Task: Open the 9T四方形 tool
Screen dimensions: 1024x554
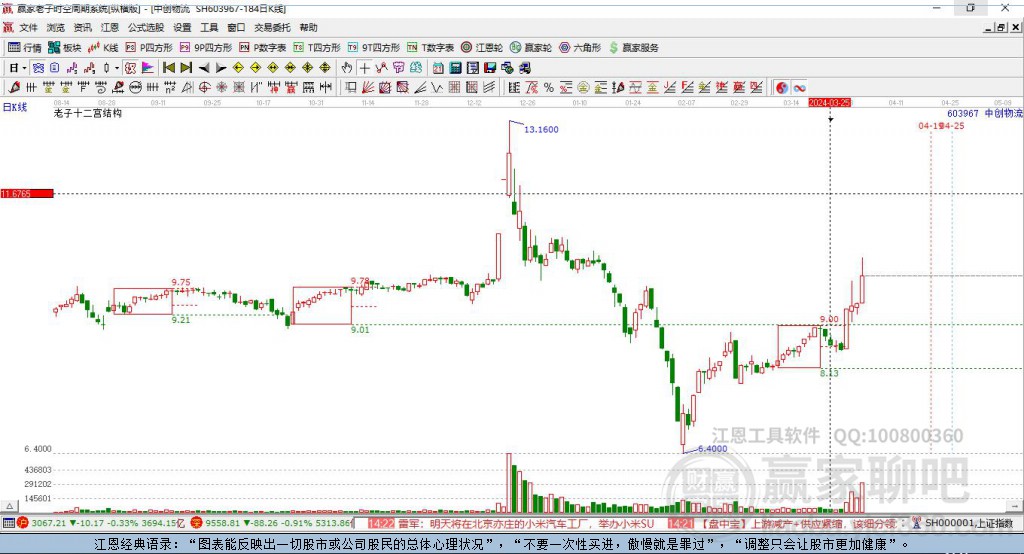Action: tap(374, 48)
